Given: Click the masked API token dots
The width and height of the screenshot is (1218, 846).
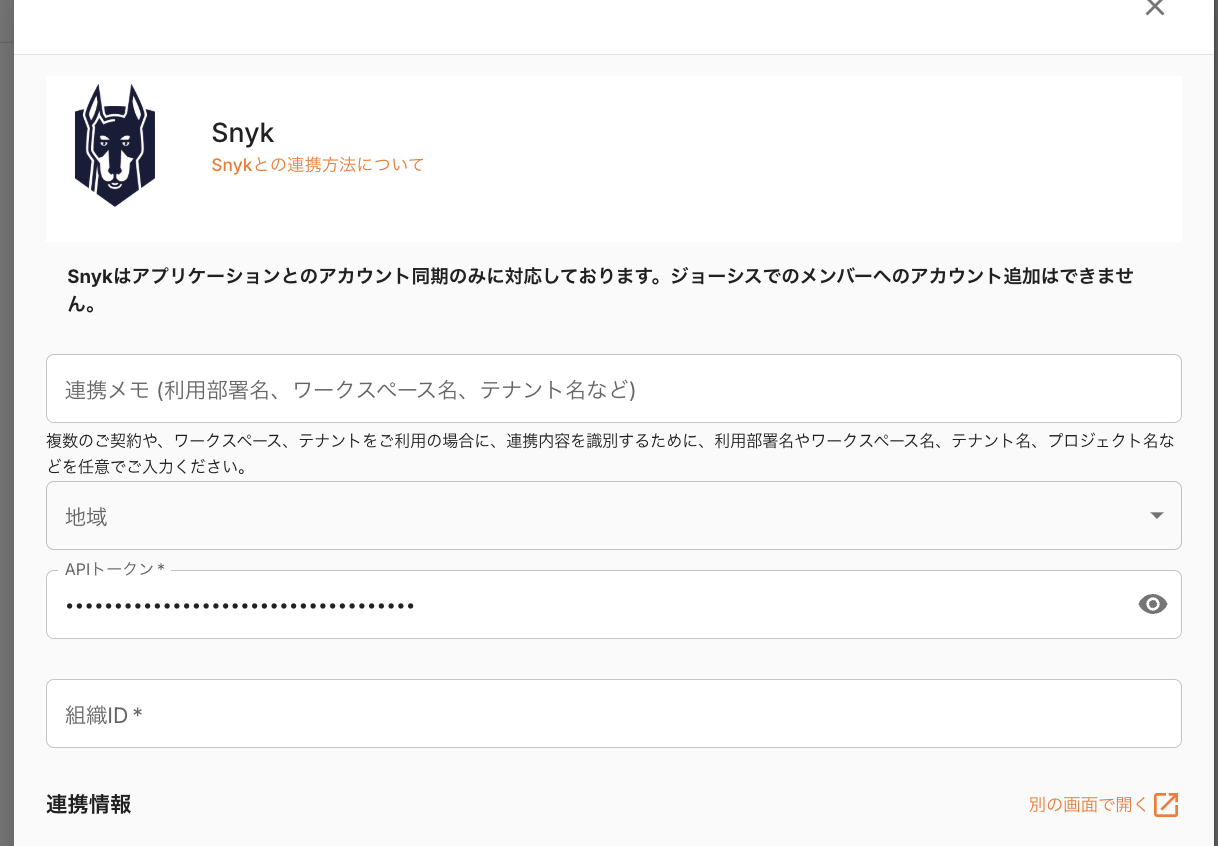Looking at the screenshot, I should tap(240, 606).
